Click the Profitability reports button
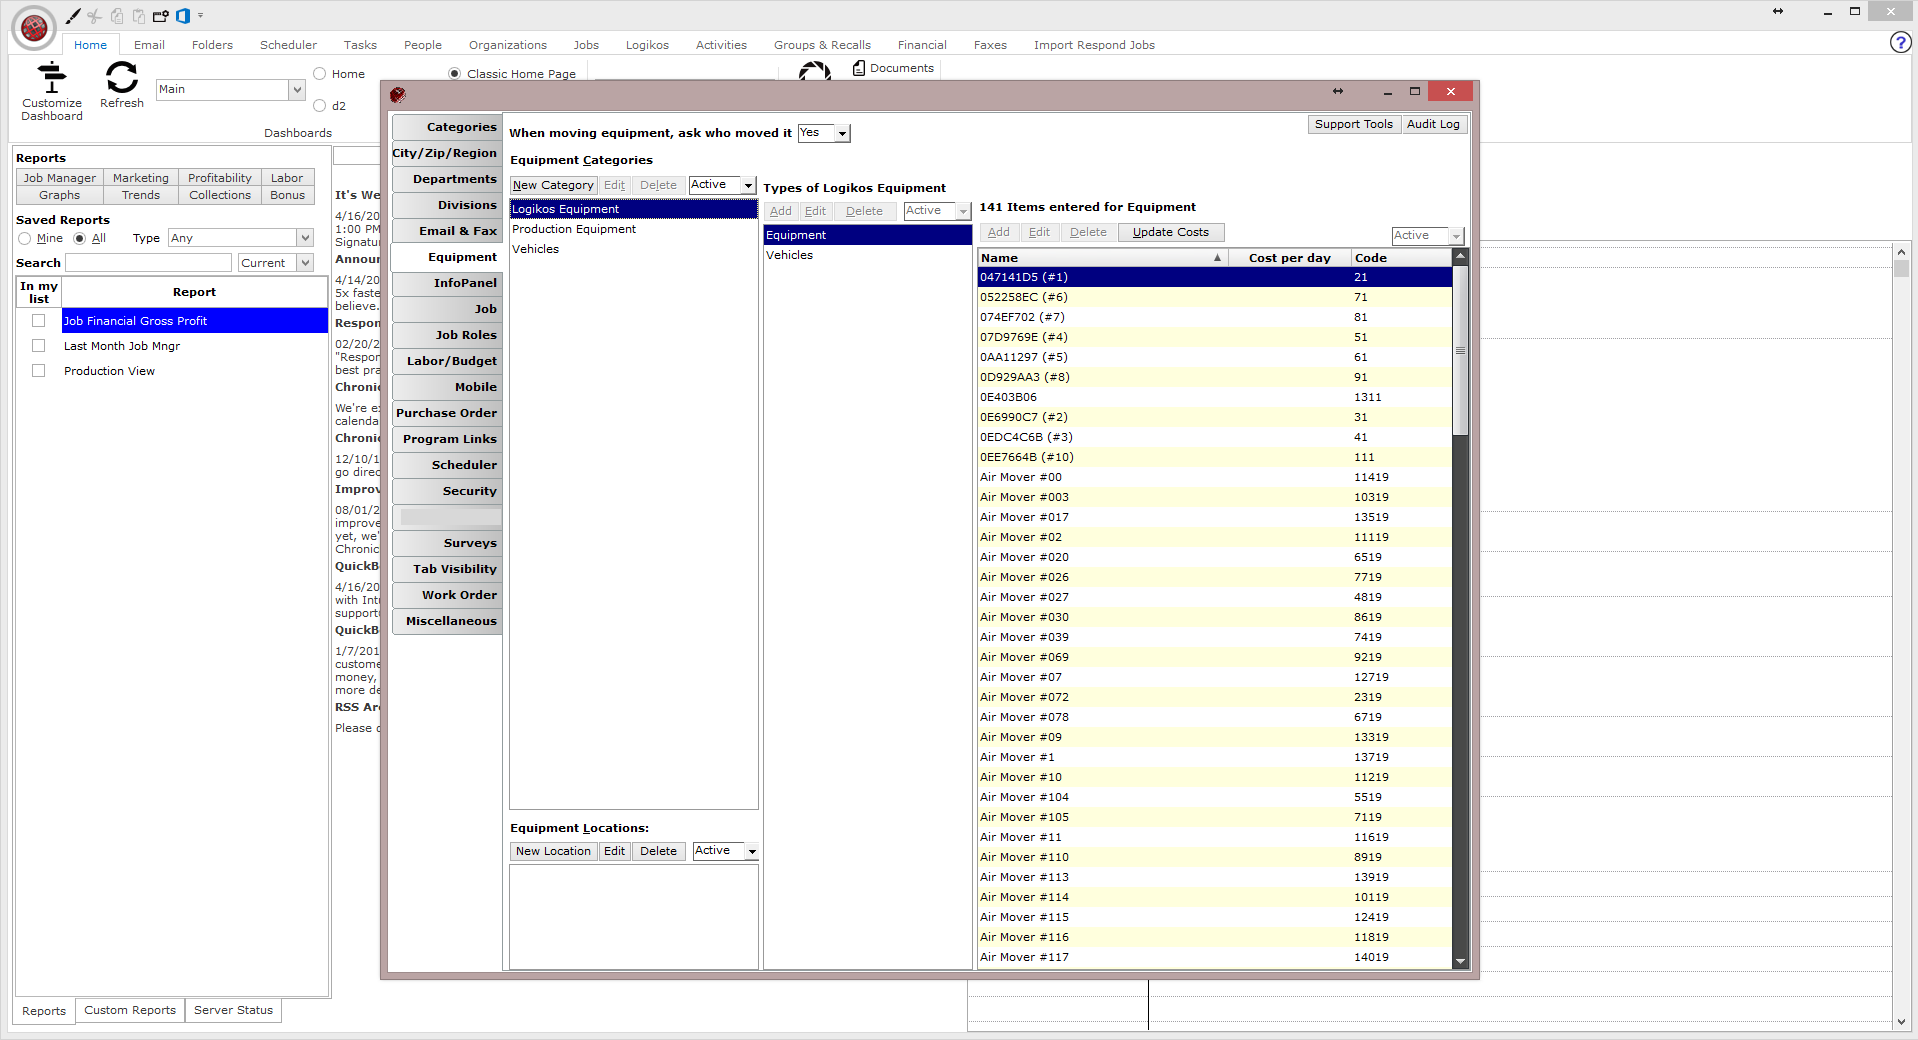 click(x=220, y=178)
